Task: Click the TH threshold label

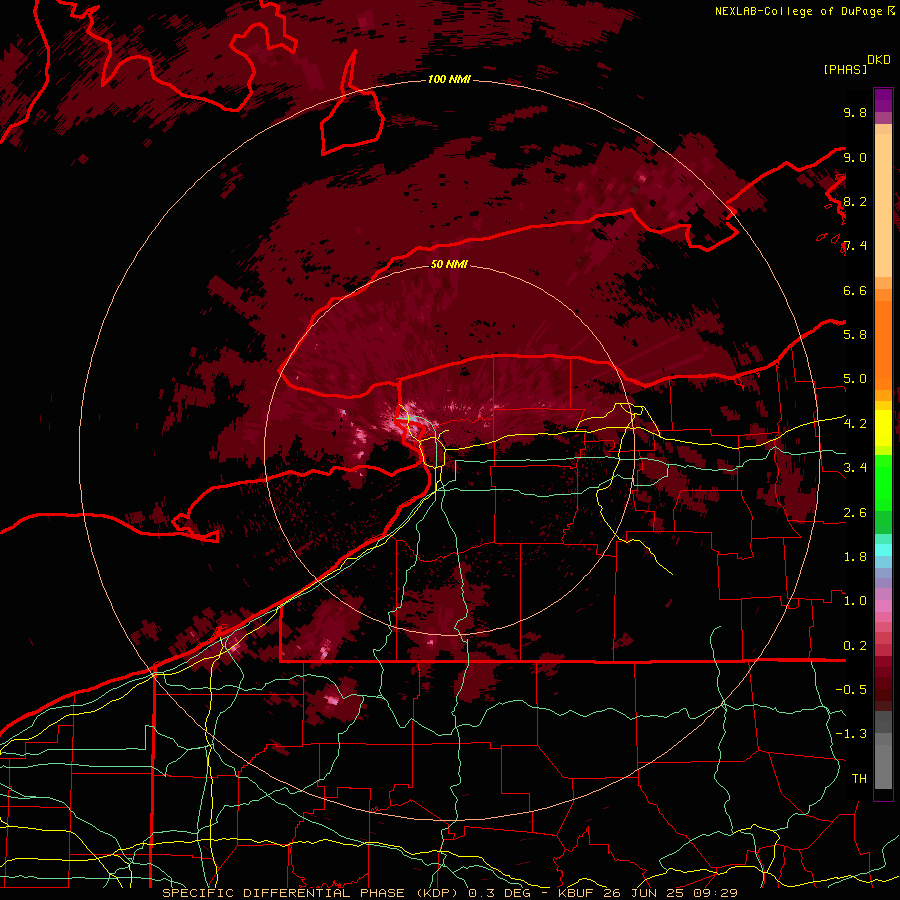Action: pyautogui.click(x=859, y=779)
